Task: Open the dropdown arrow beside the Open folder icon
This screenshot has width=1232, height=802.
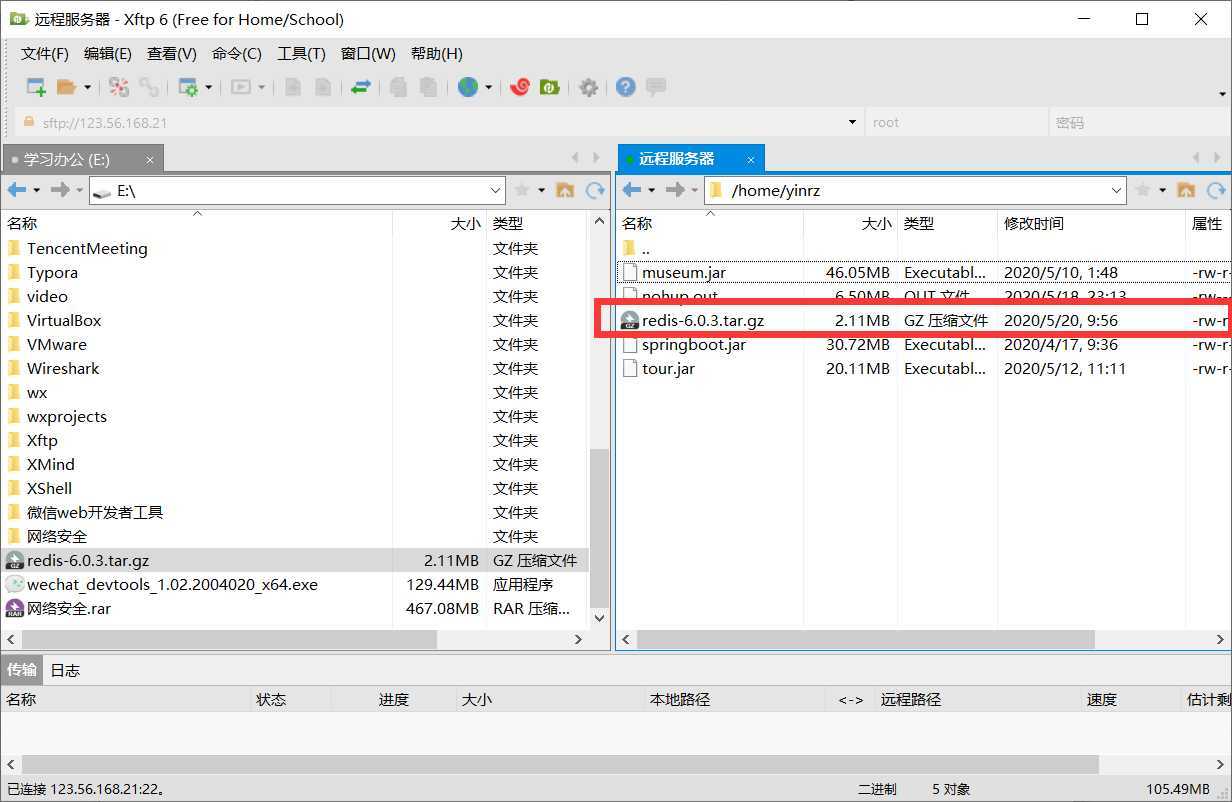Action: 87,87
